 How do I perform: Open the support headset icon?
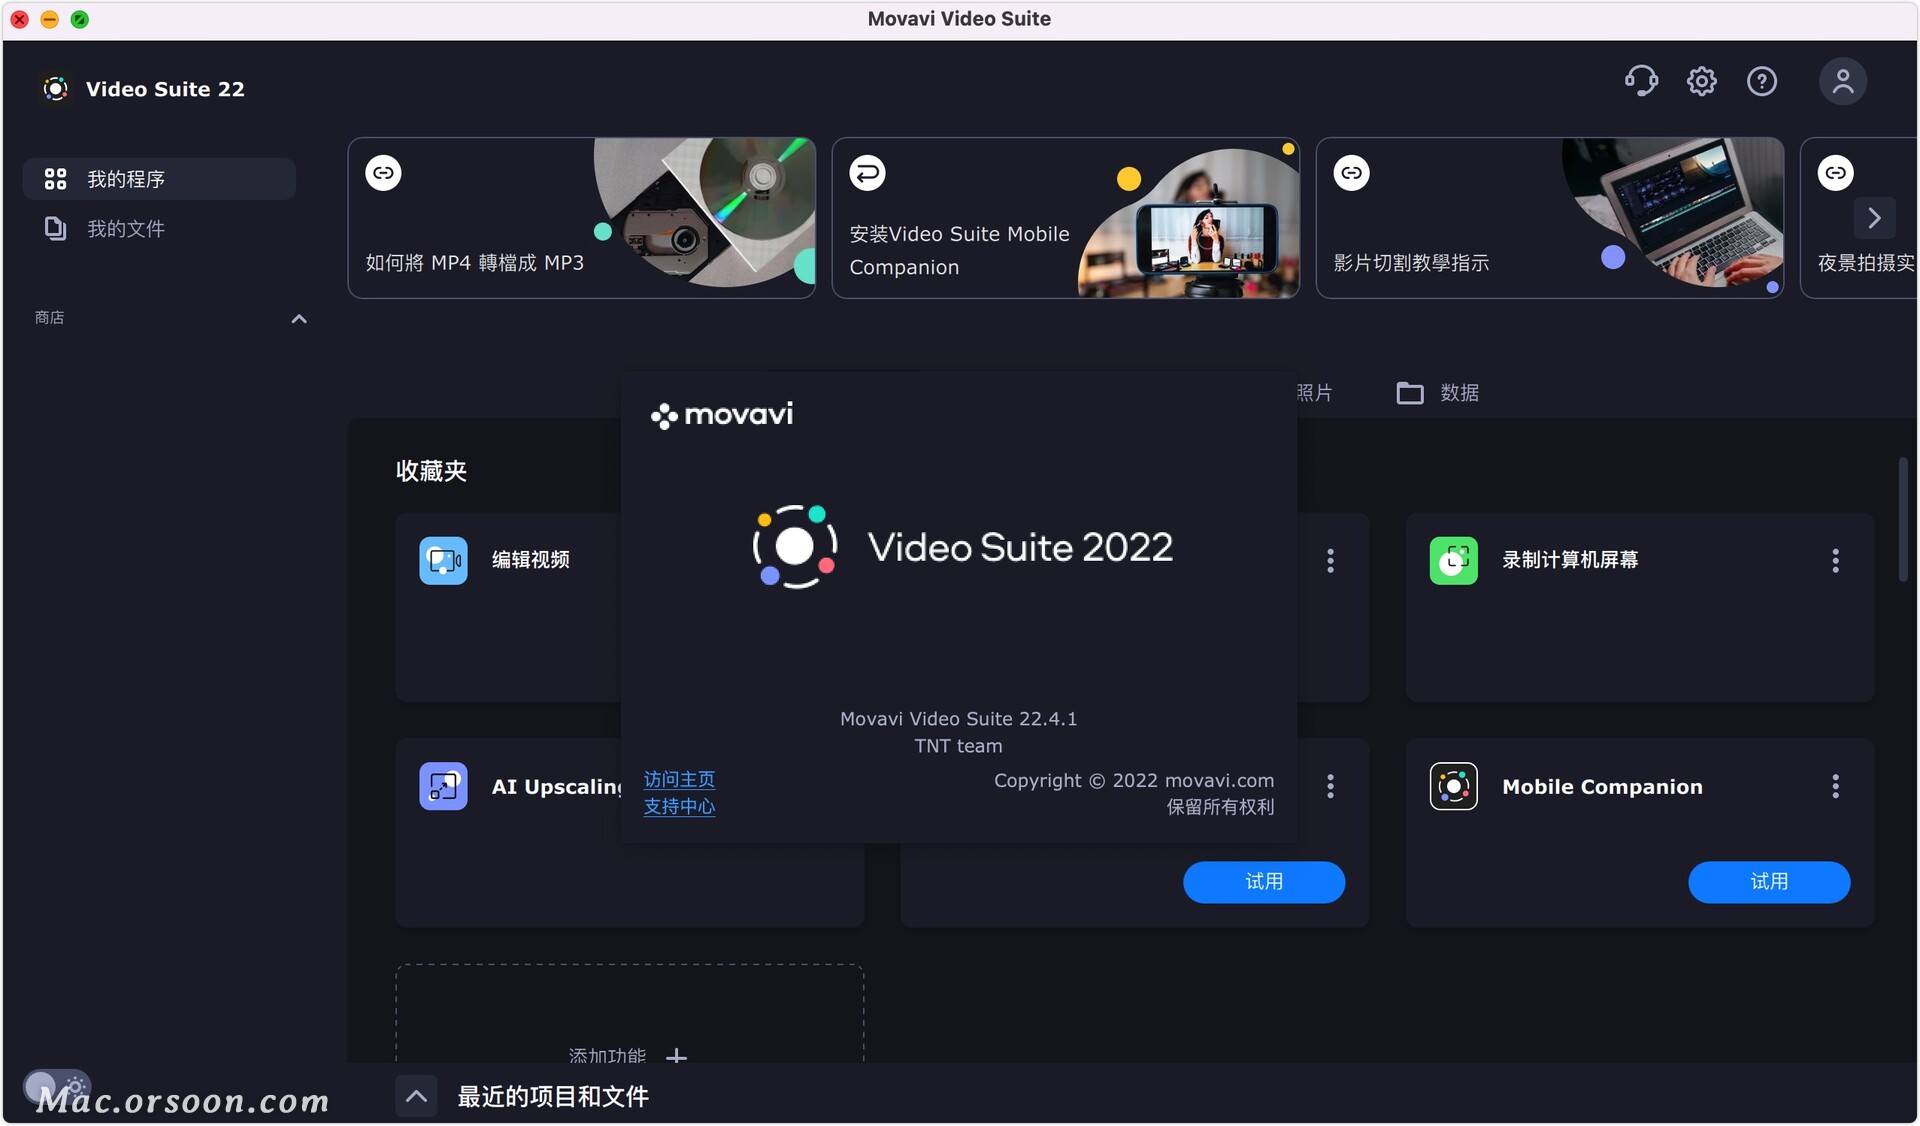[1641, 81]
